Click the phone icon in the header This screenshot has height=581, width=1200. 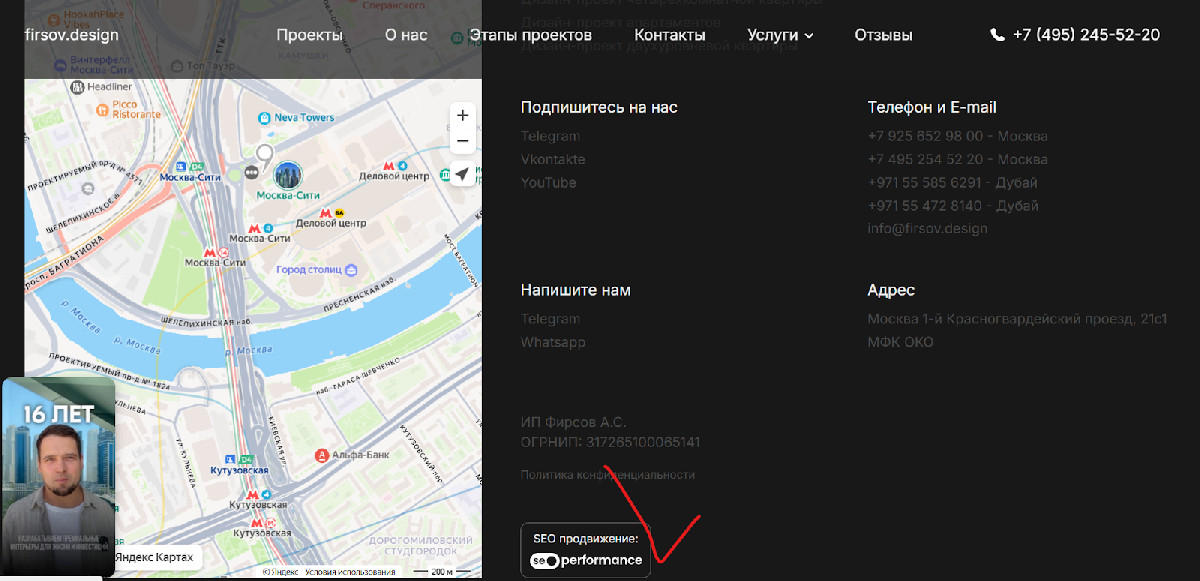[x=997, y=35]
